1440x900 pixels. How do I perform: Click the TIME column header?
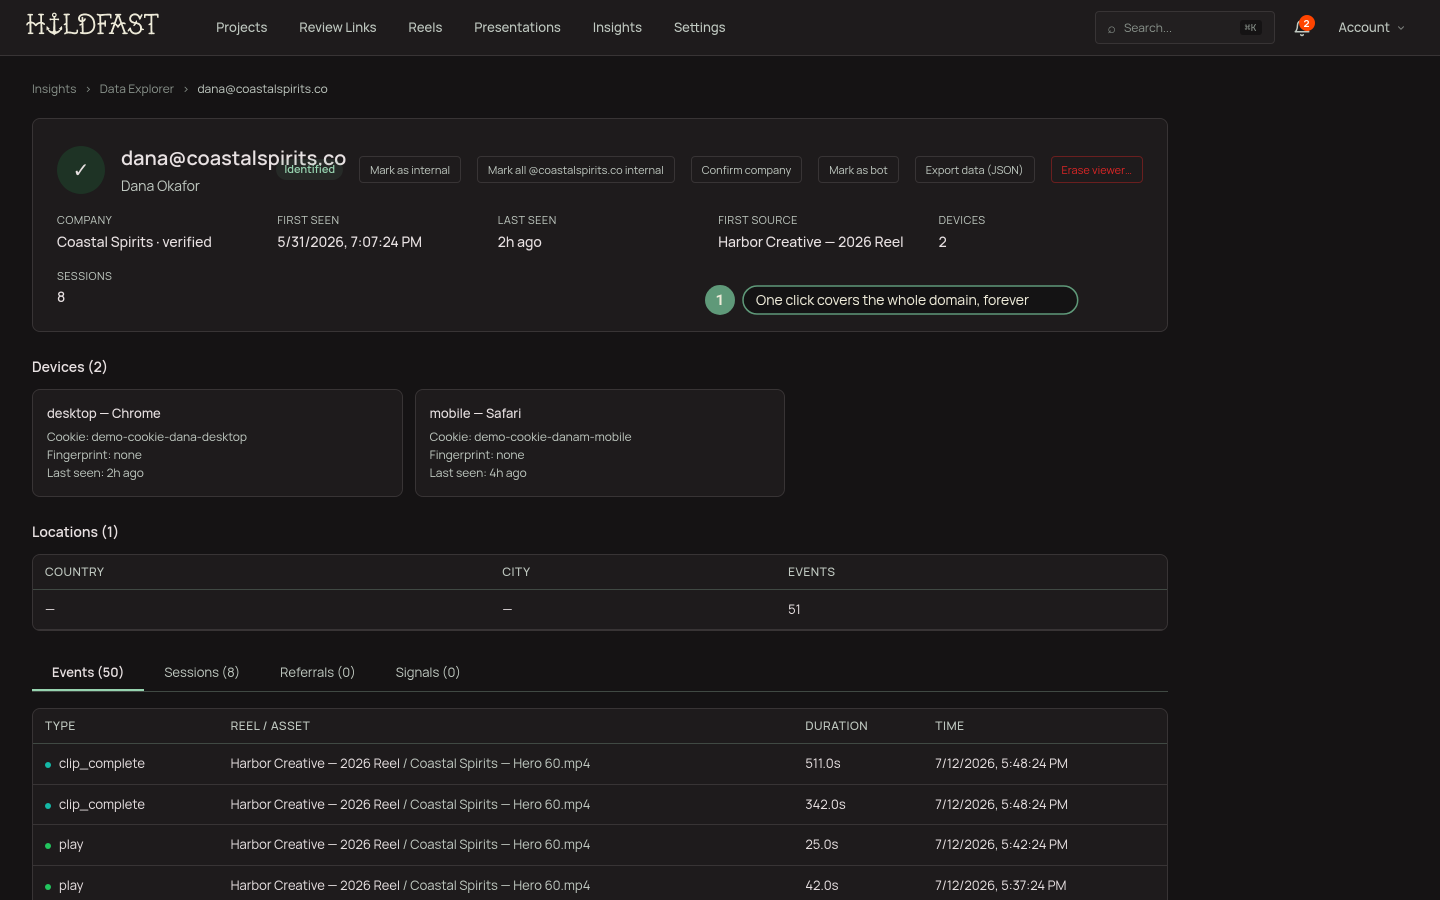coord(949,726)
